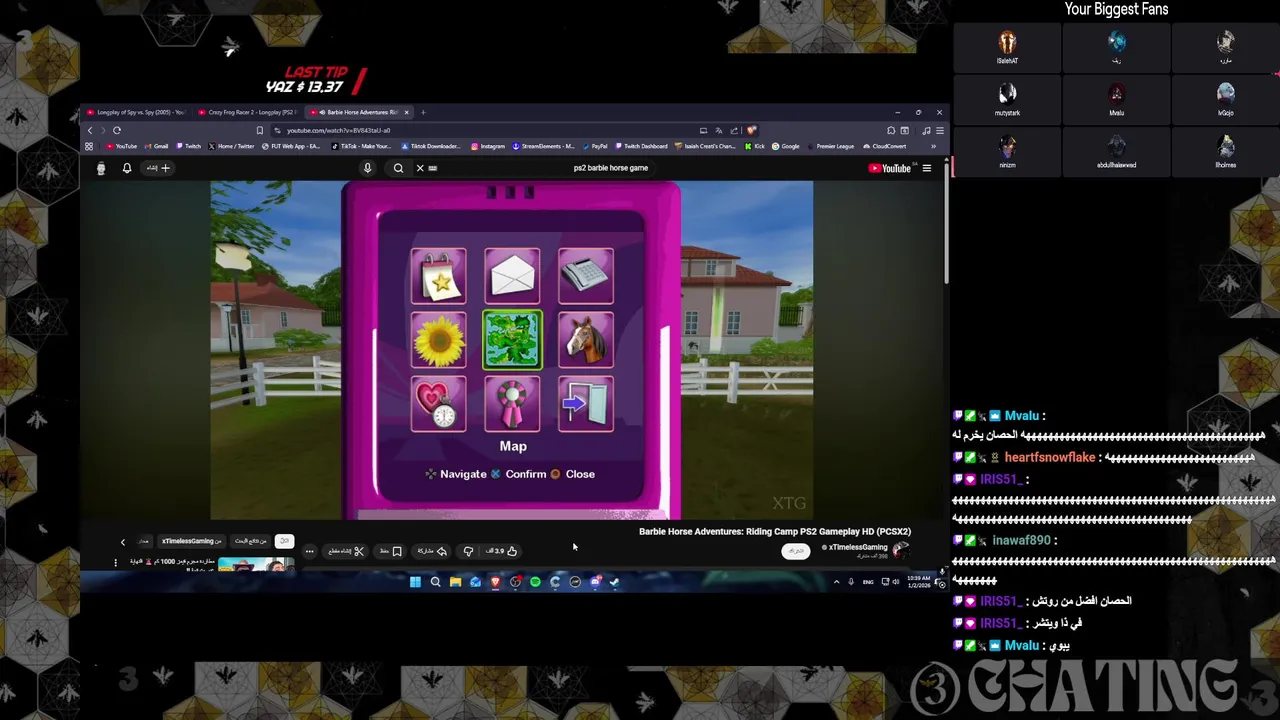Click the chips row previous arrow
Image resolution: width=1280 pixels, height=720 pixels.
pyautogui.click(x=123, y=542)
